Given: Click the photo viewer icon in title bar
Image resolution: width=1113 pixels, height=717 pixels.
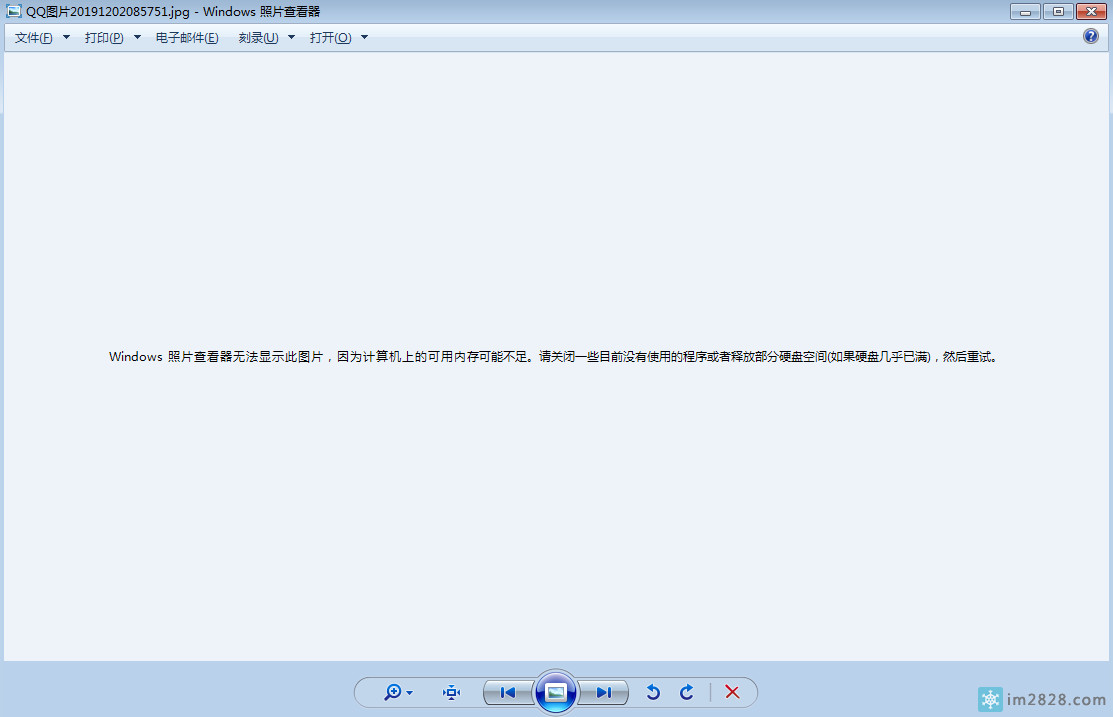Looking at the screenshot, I should (x=13, y=11).
